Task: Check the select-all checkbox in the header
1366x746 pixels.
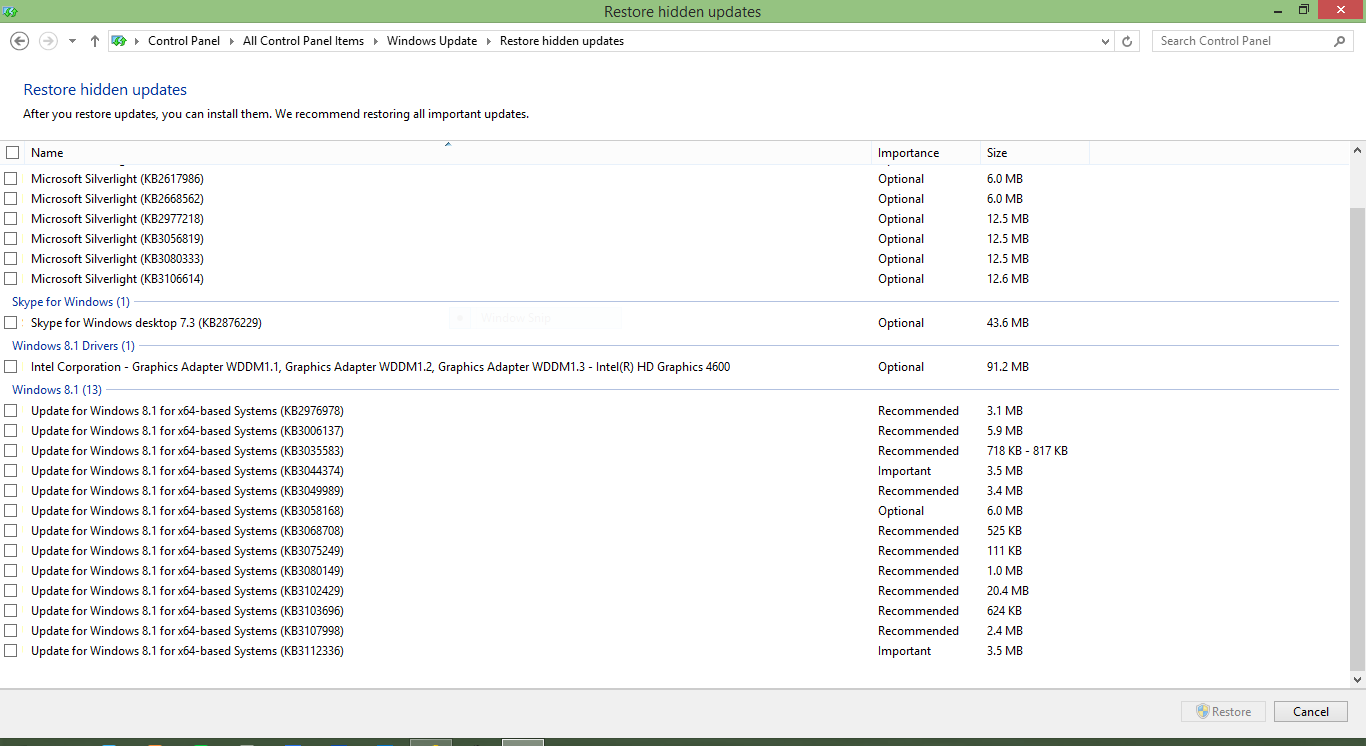Action: click(x=12, y=153)
